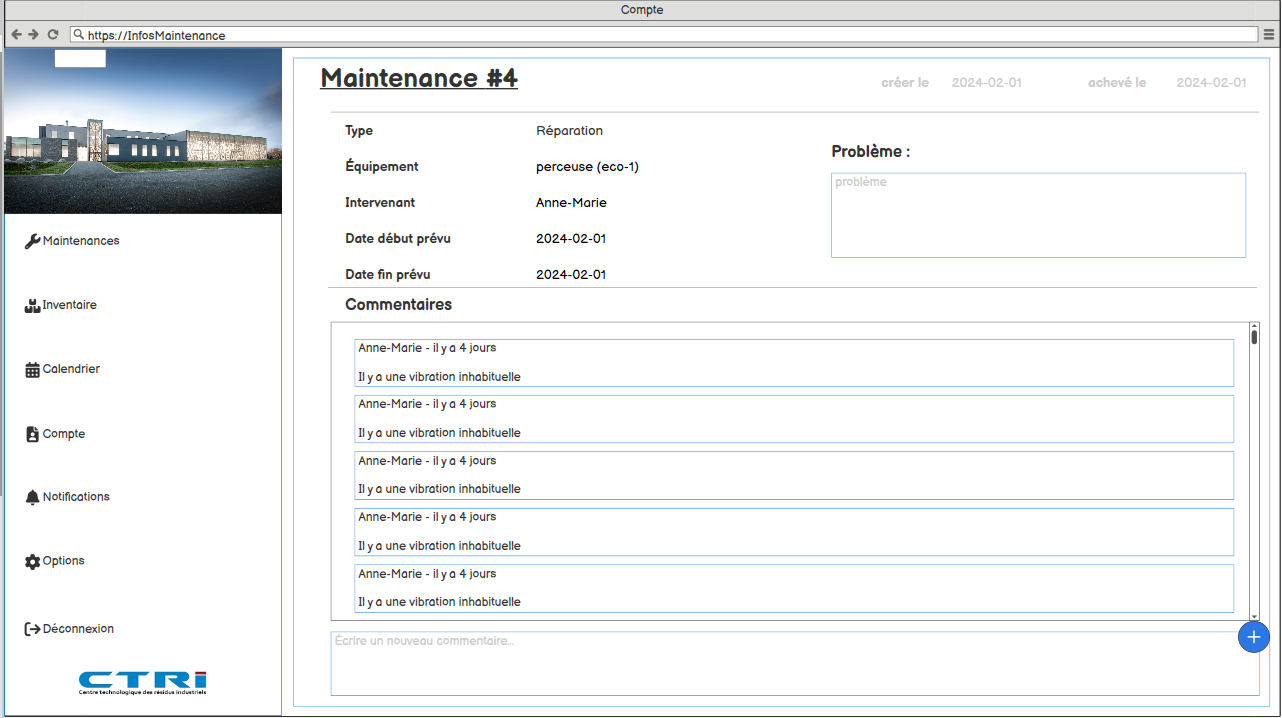
Task: Click the comments scrollbar thumb
Action: coord(1254,336)
